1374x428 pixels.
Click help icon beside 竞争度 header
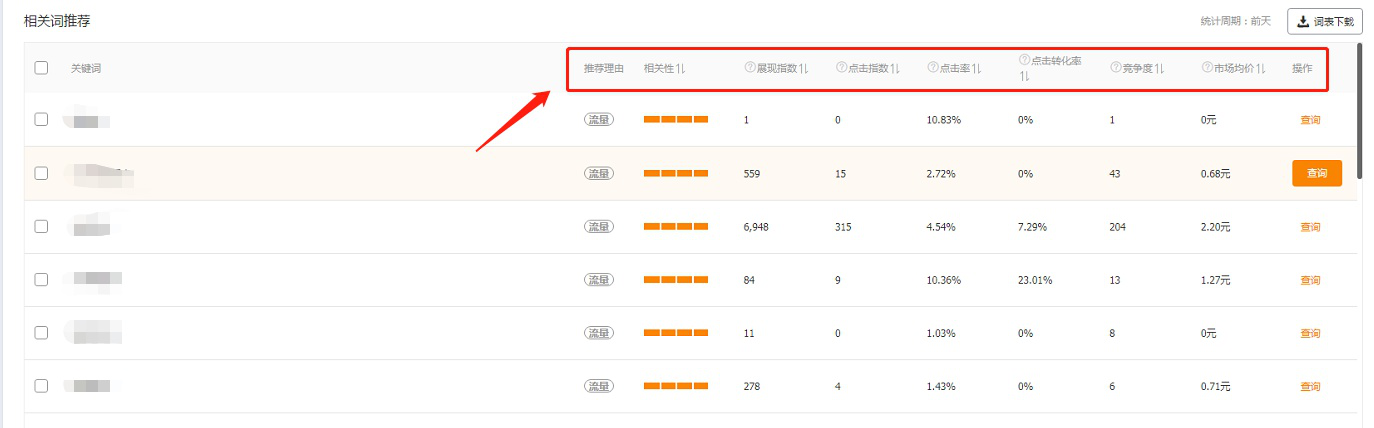pos(1115,68)
